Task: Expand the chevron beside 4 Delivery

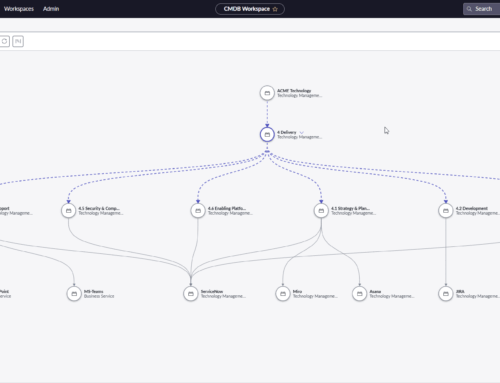Action: click(302, 133)
